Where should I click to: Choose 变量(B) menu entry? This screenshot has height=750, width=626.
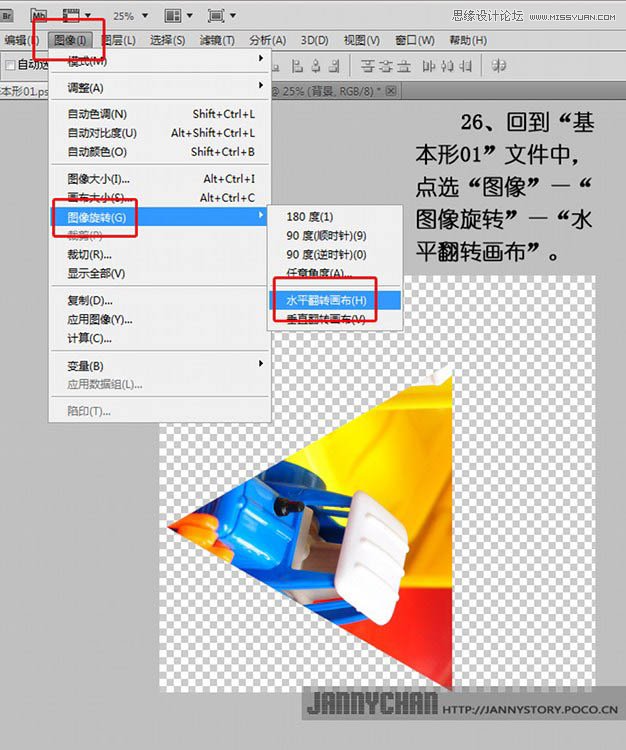[x=160, y=366]
